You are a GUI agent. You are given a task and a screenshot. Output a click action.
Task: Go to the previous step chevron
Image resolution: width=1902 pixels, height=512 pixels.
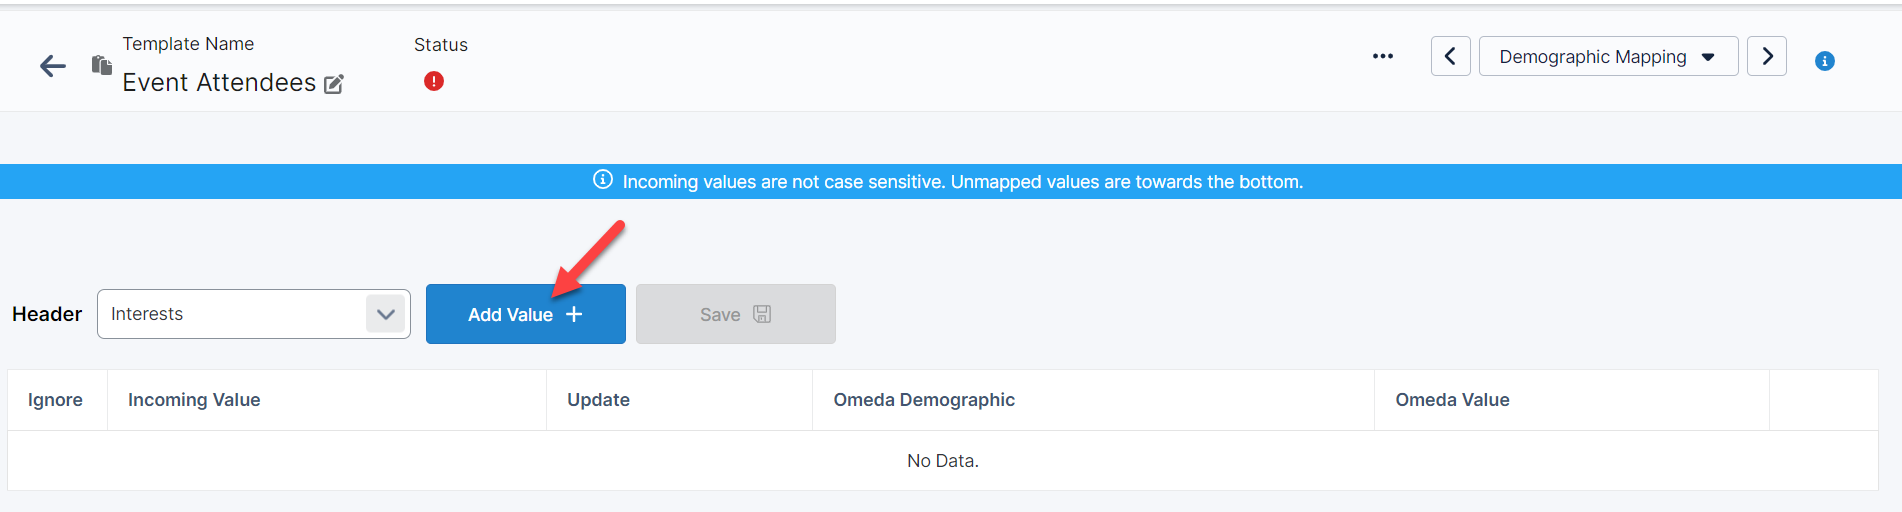1450,56
